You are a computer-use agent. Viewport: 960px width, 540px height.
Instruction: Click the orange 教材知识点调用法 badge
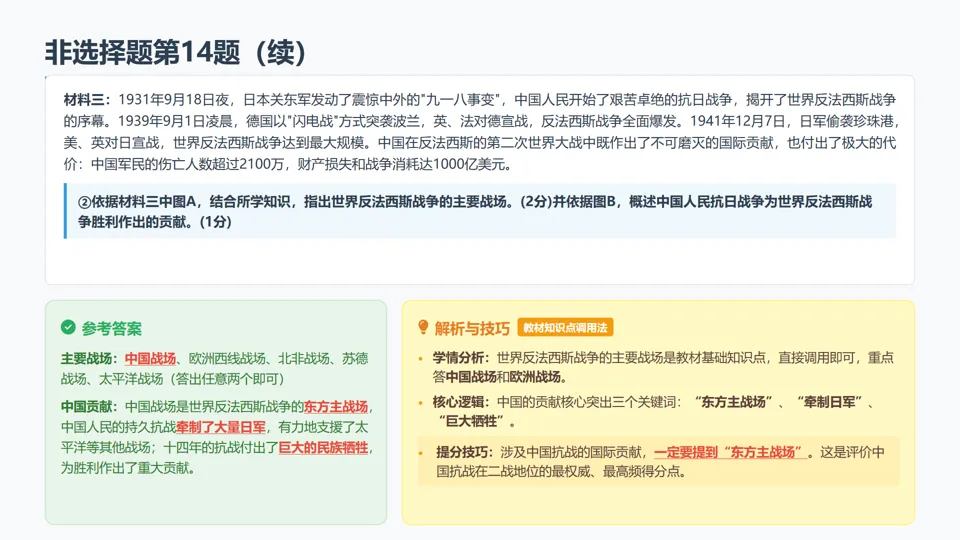565,328
